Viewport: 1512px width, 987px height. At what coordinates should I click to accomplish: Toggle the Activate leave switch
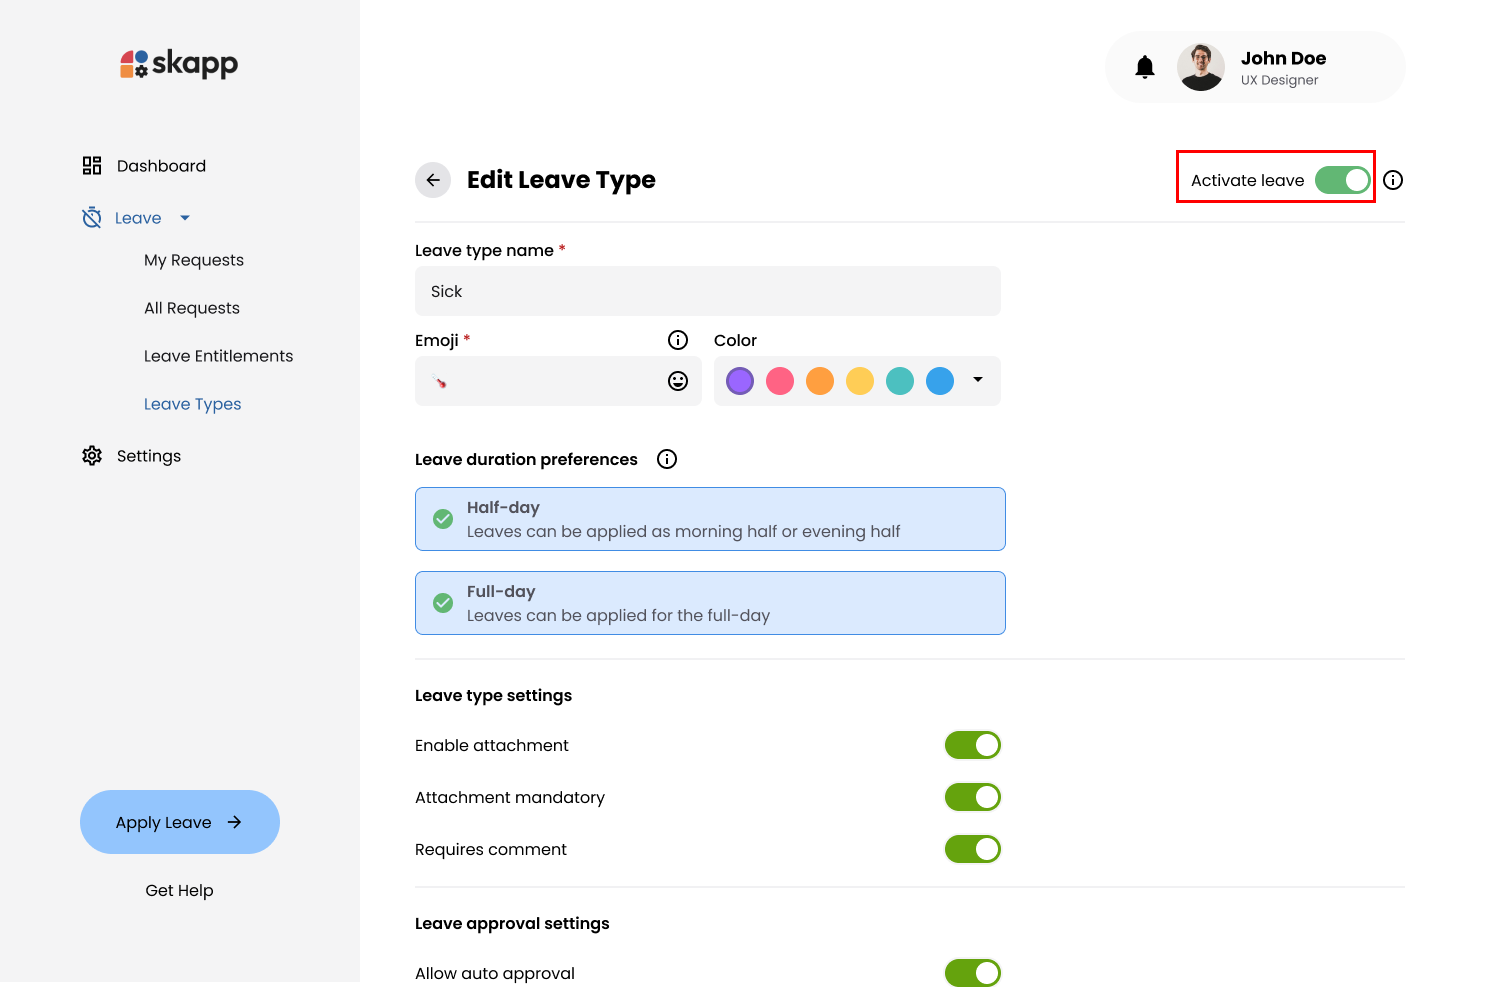1342,180
